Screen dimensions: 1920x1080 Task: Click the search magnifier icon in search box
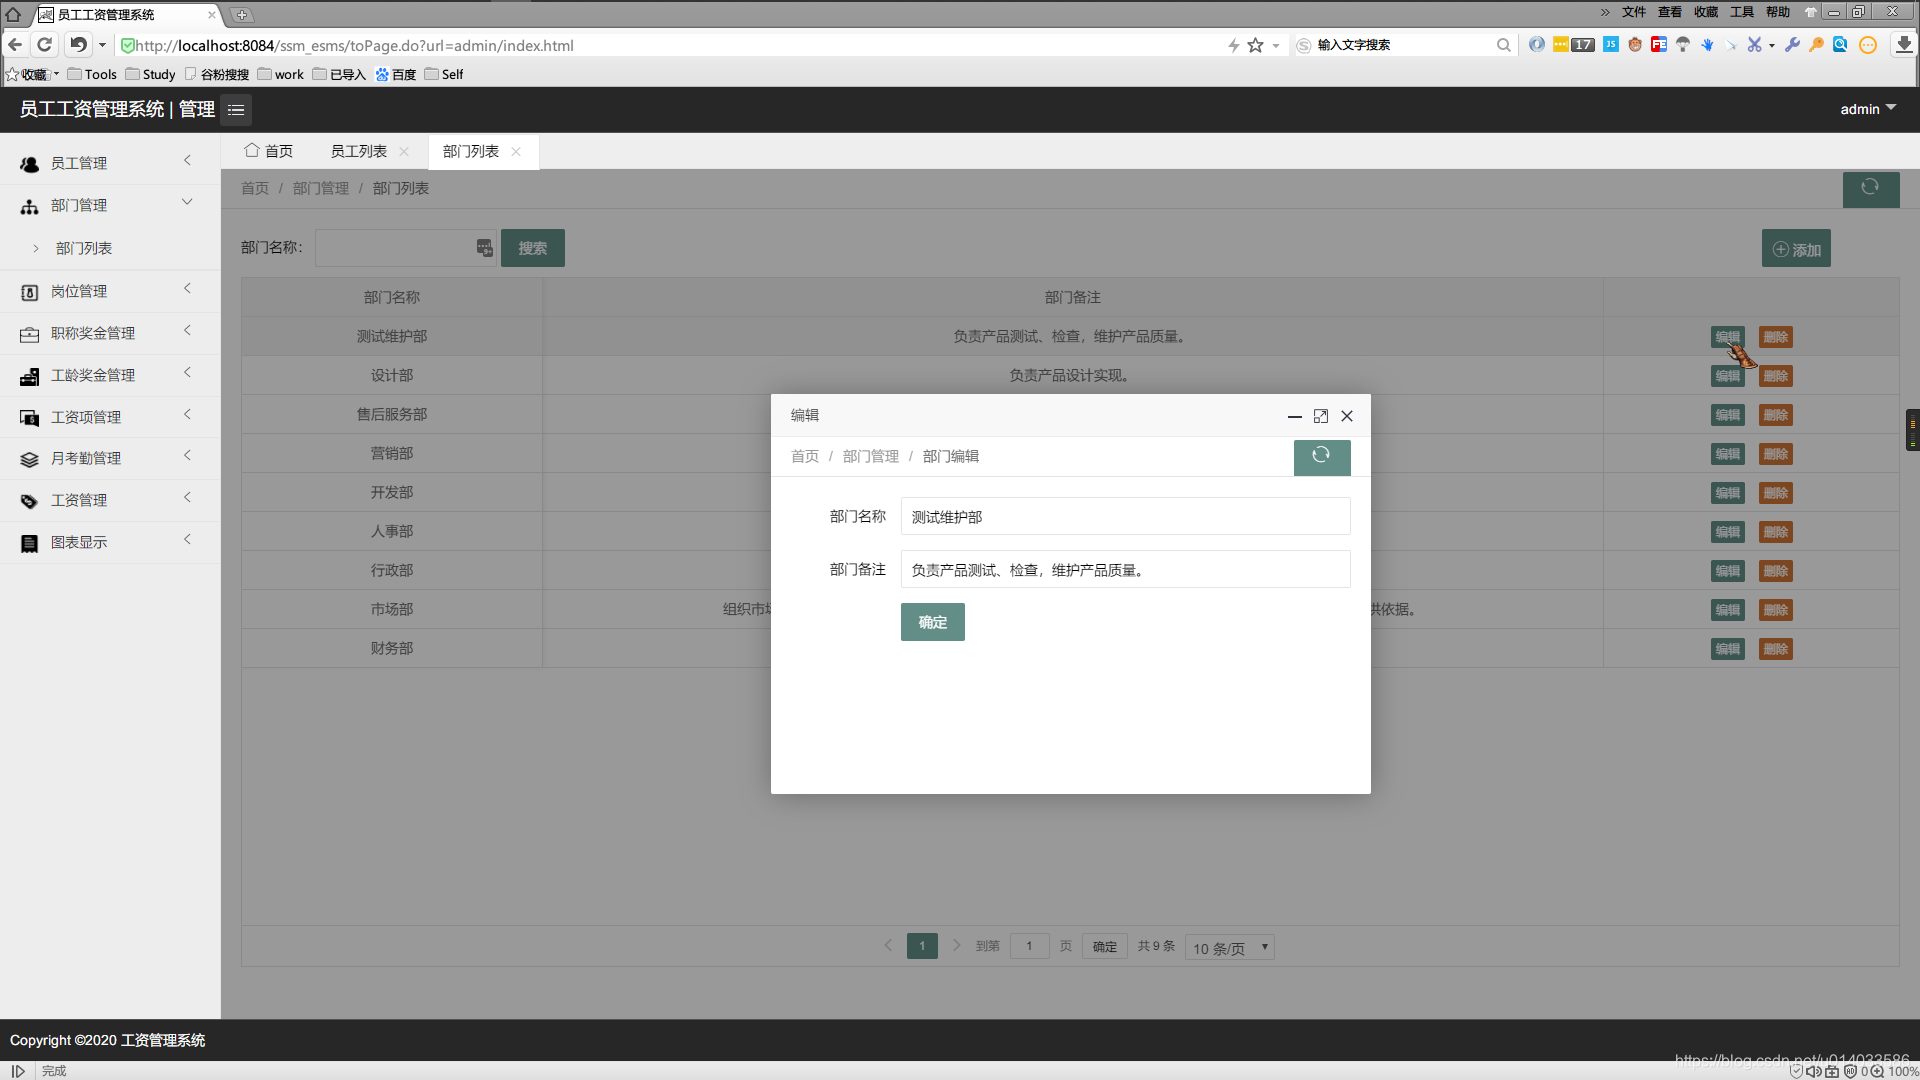click(1503, 45)
